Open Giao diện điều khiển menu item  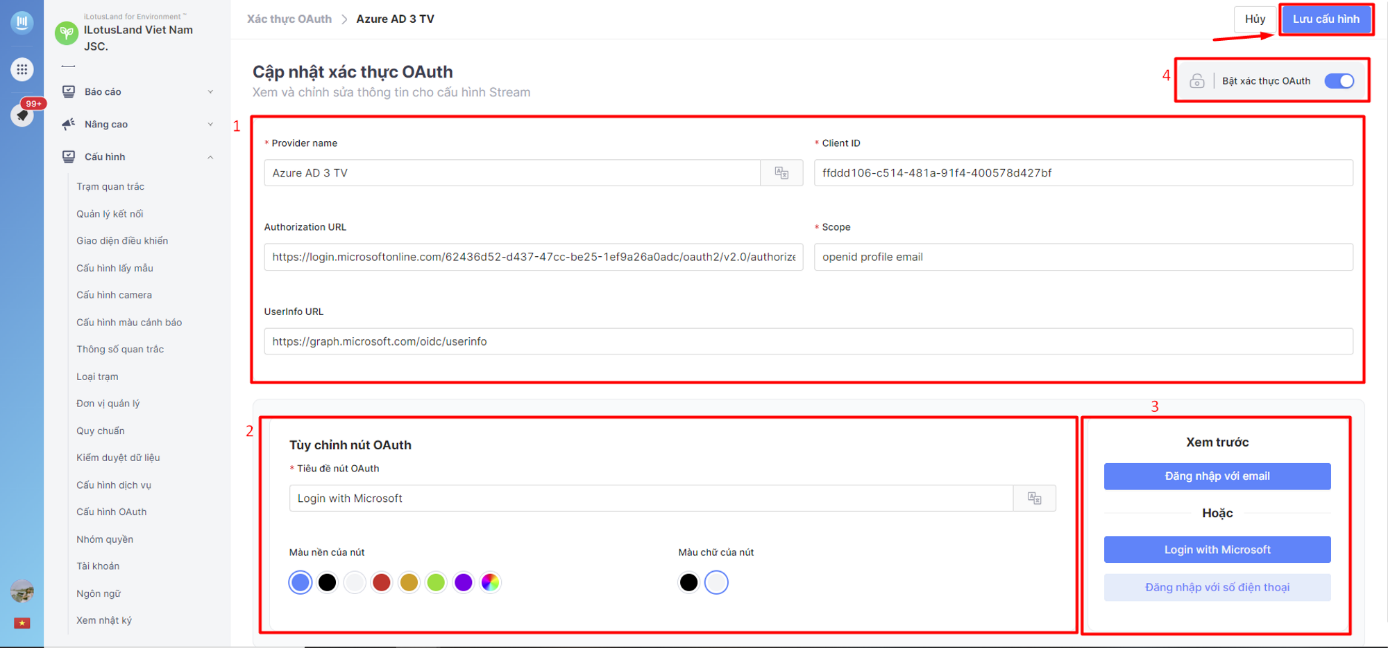coord(122,241)
